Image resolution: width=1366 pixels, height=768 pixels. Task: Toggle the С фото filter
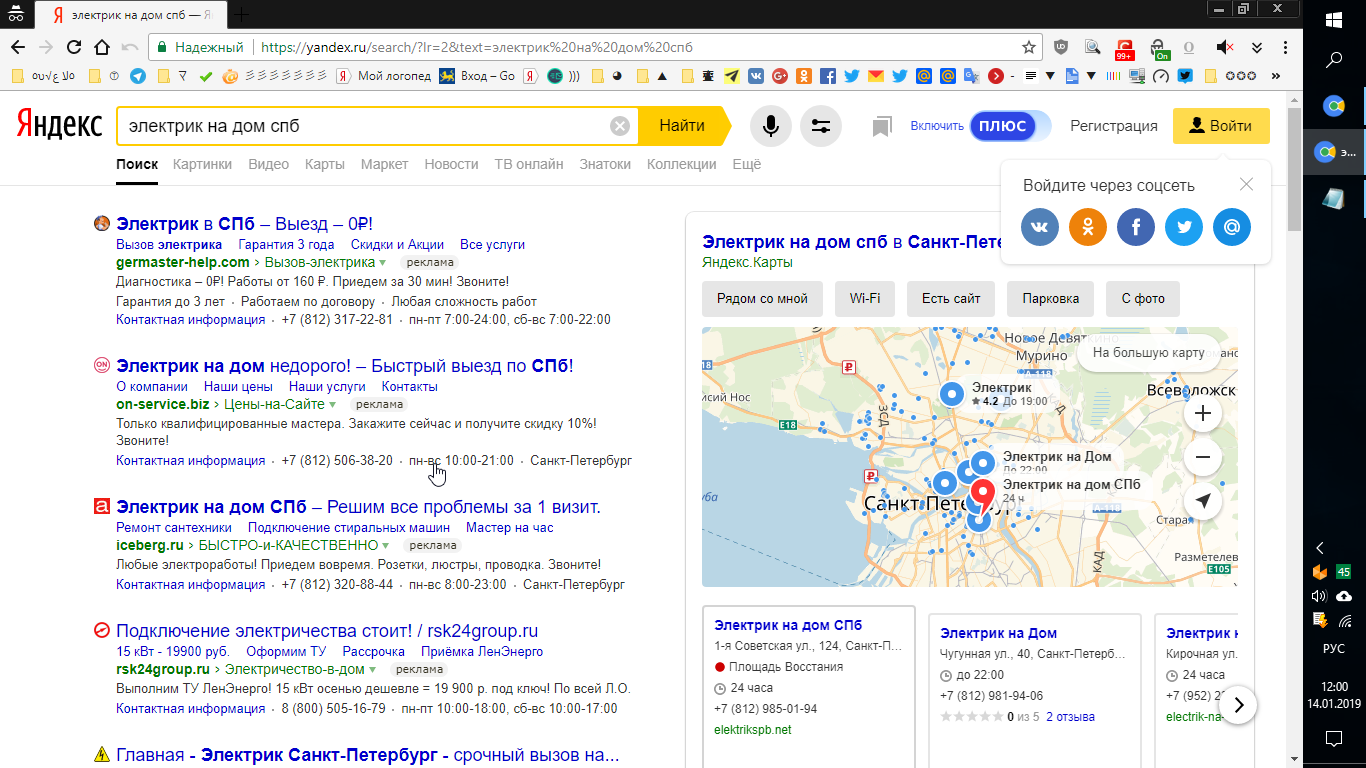point(1143,299)
